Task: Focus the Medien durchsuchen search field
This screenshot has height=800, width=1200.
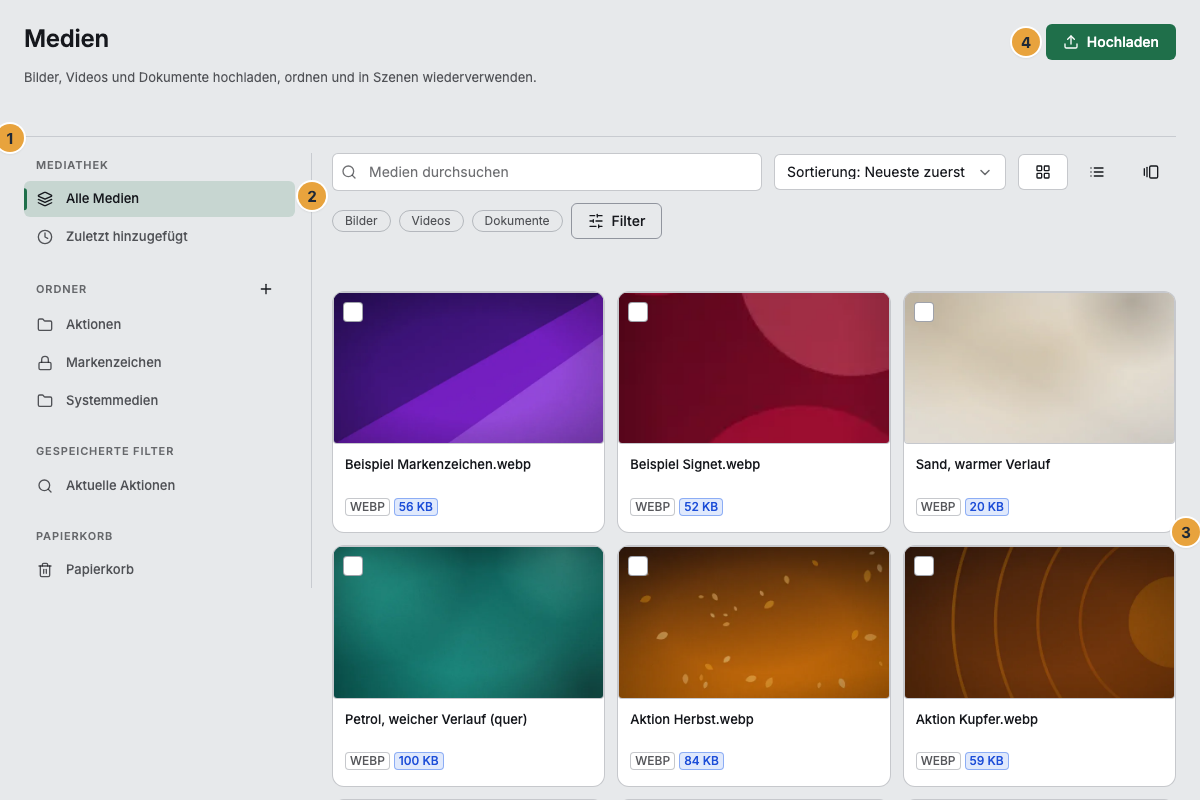Action: (547, 172)
